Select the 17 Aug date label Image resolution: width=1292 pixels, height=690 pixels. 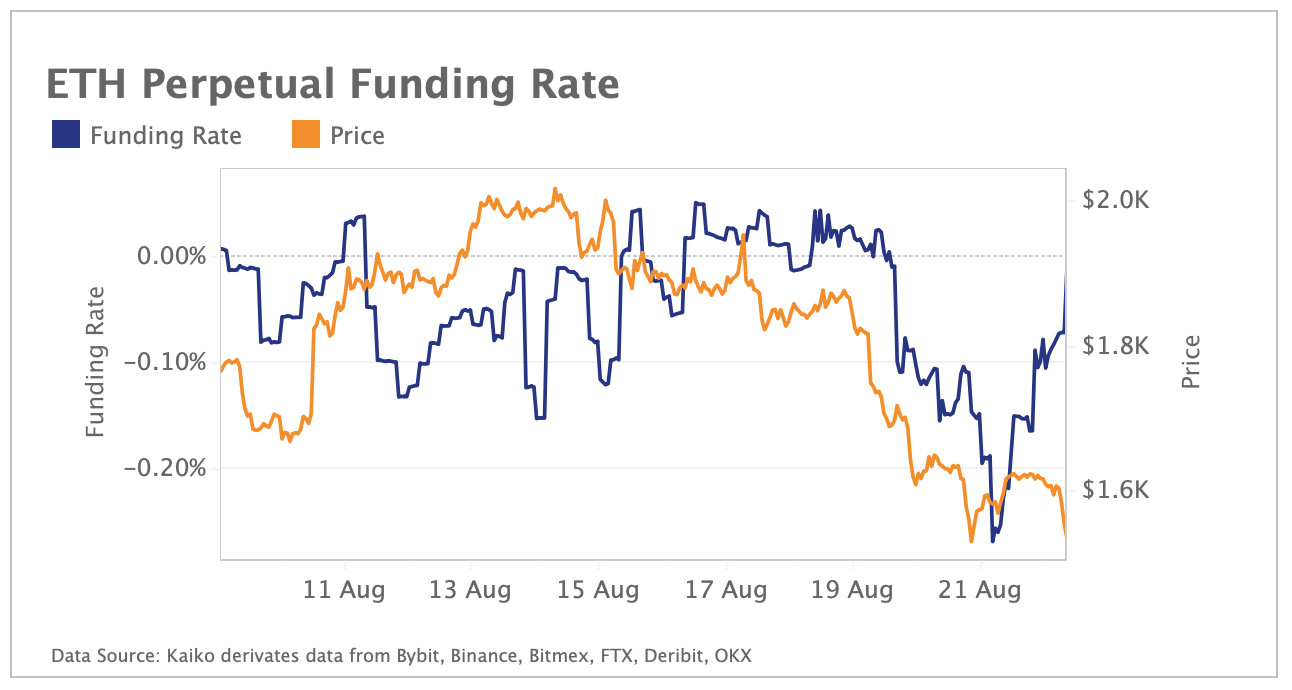coord(727,590)
